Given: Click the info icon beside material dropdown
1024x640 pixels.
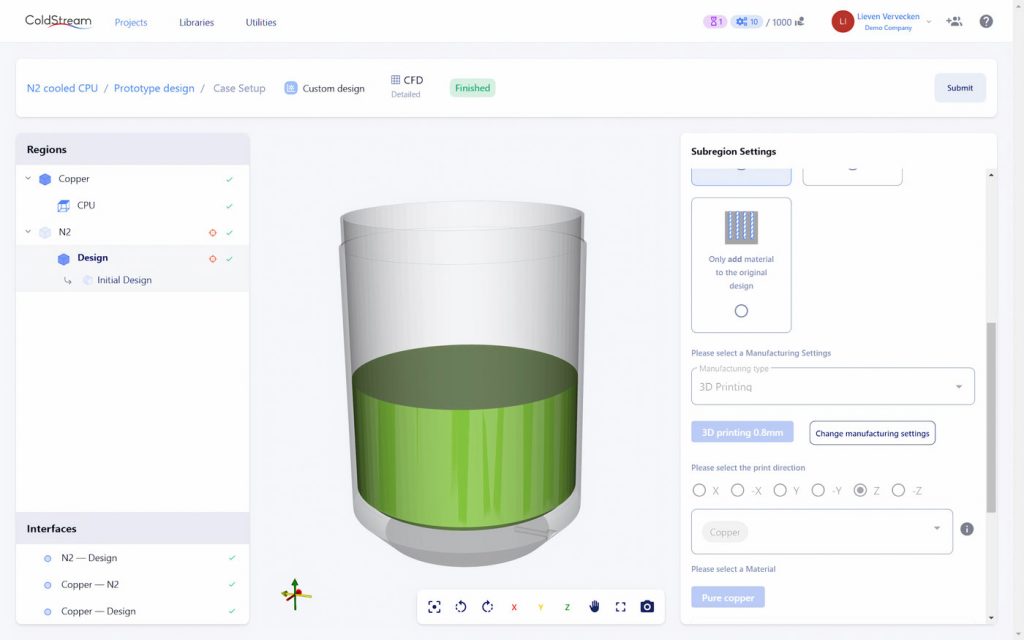Looking at the screenshot, I should click(x=967, y=529).
